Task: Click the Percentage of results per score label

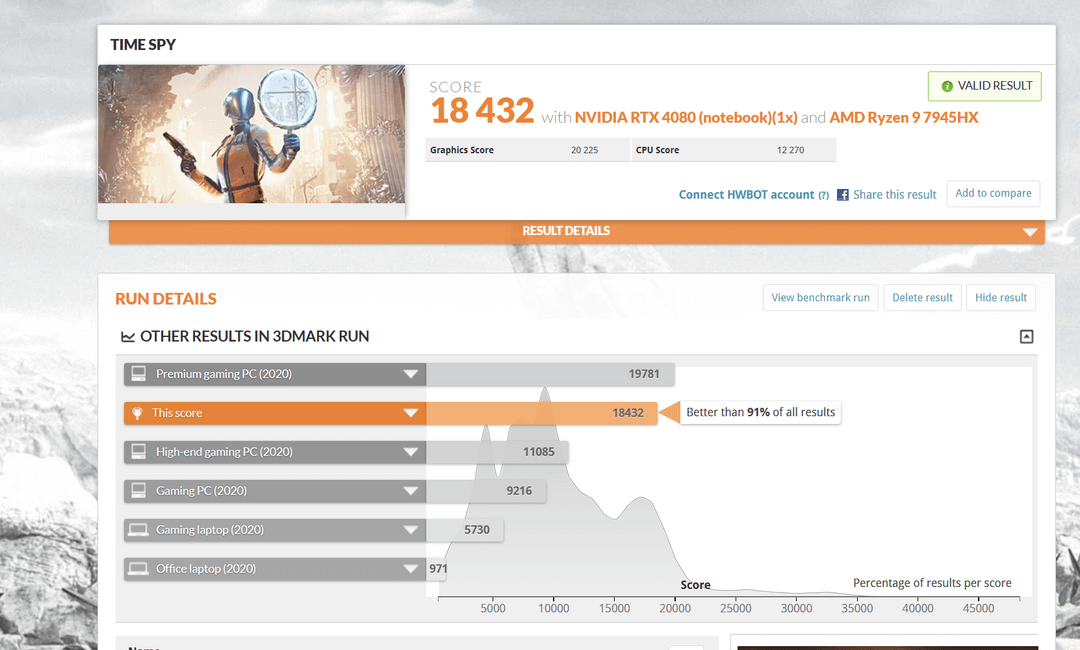Action: click(932, 583)
